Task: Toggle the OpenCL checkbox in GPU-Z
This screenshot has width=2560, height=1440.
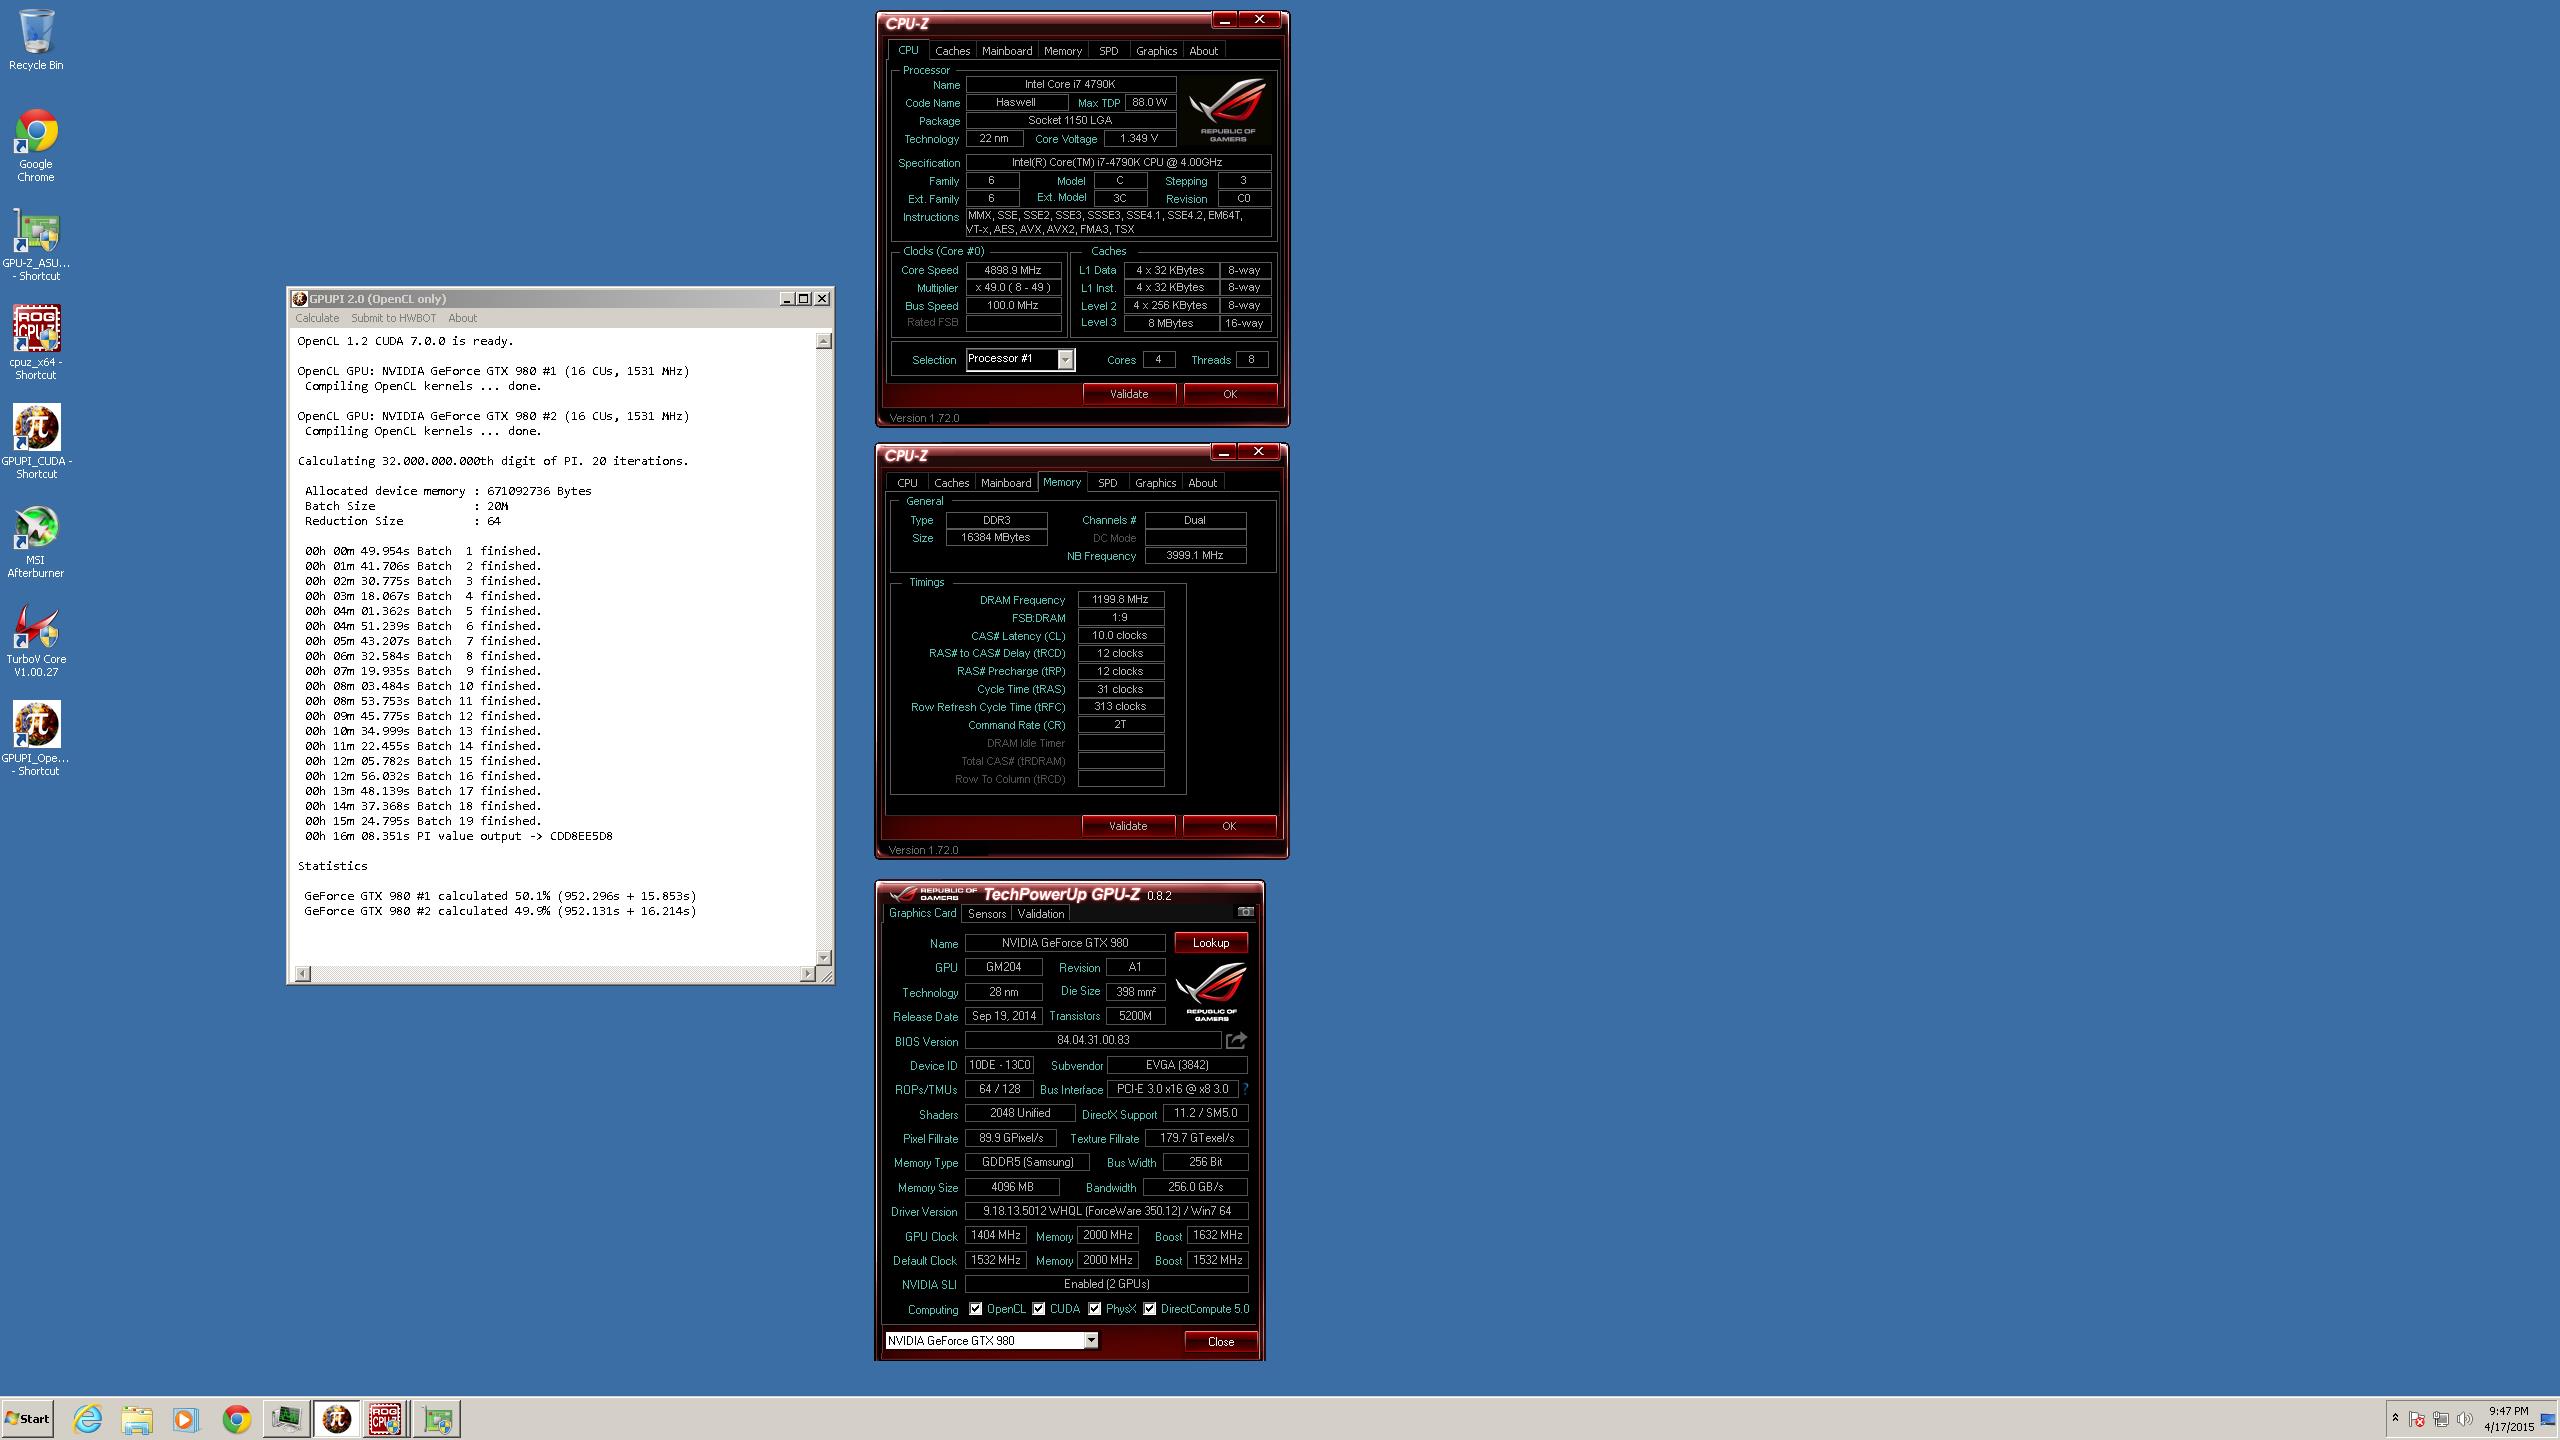Action: click(975, 1309)
